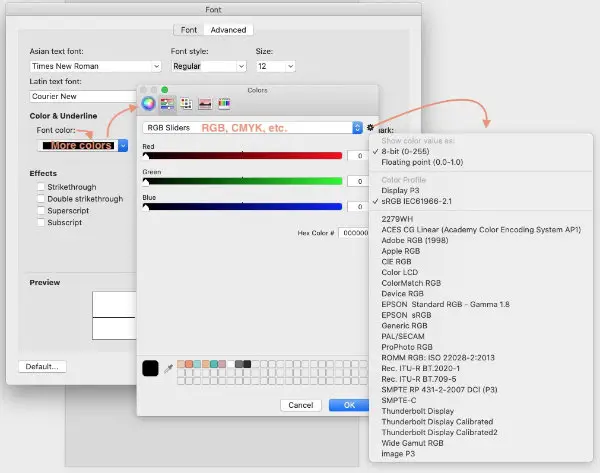Select the pencils color picker icon

[x=224, y=103]
